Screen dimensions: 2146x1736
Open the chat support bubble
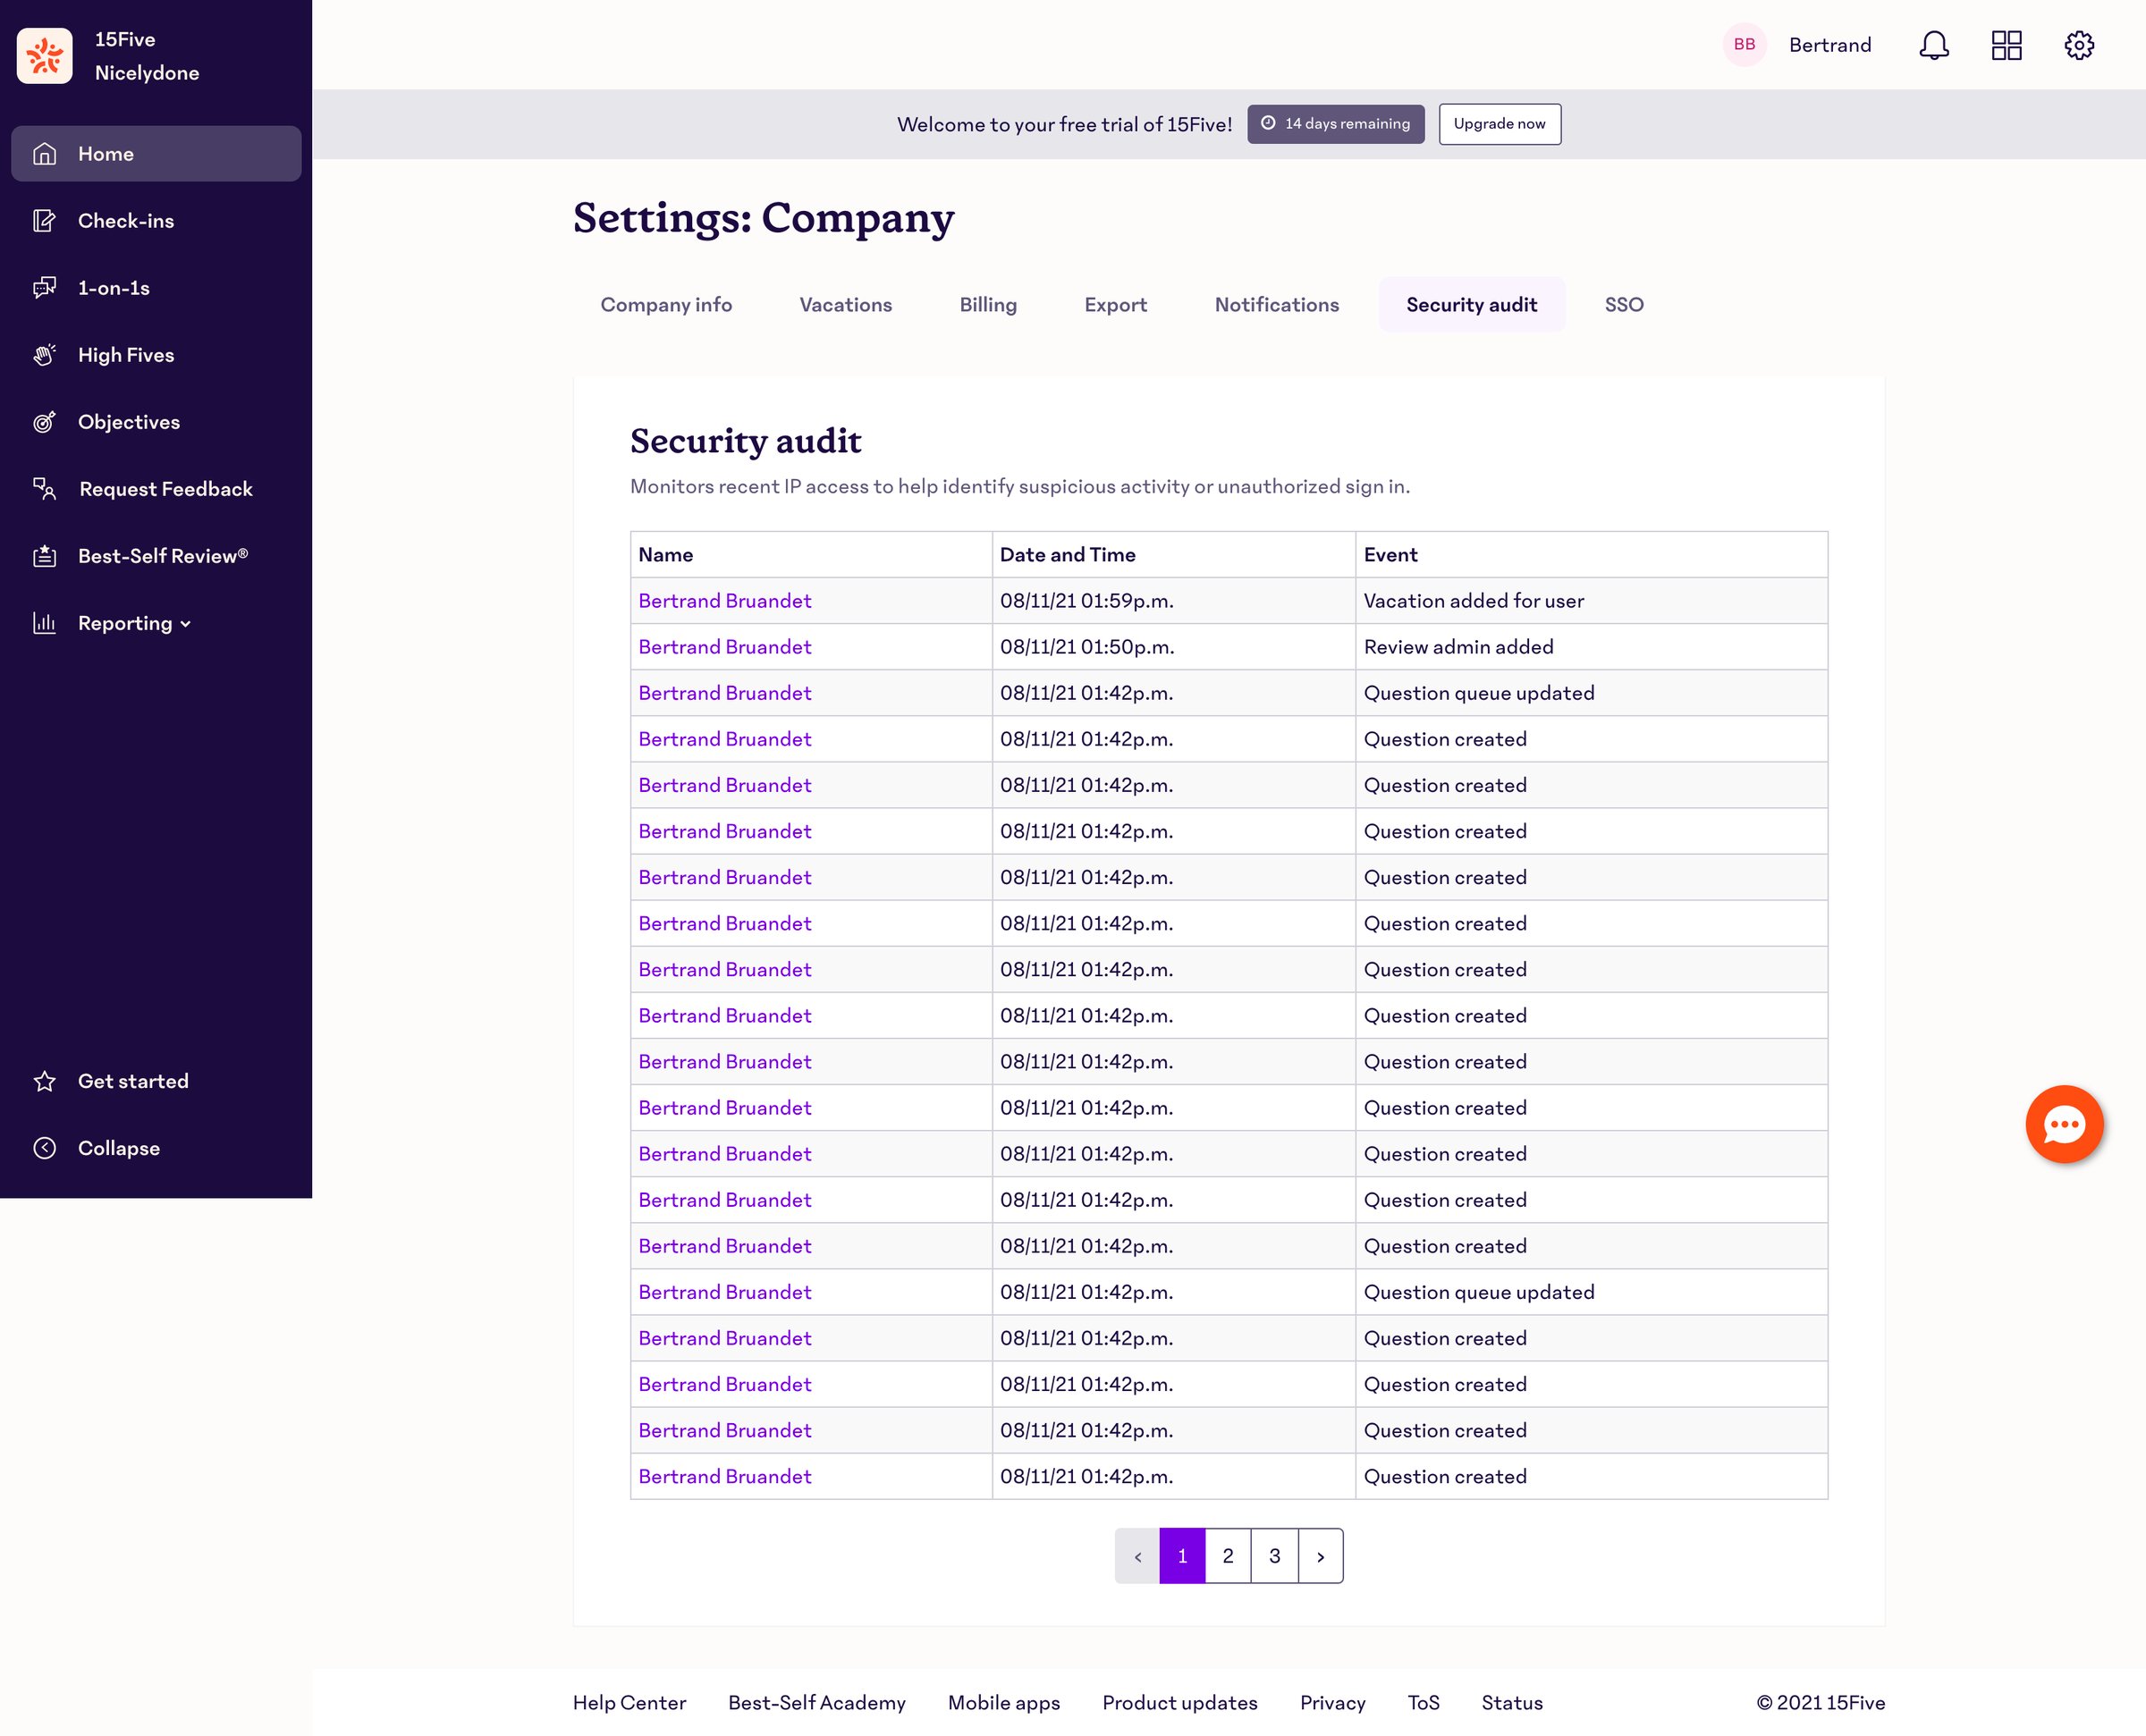pyautogui.click(x=2064, y=1124)
